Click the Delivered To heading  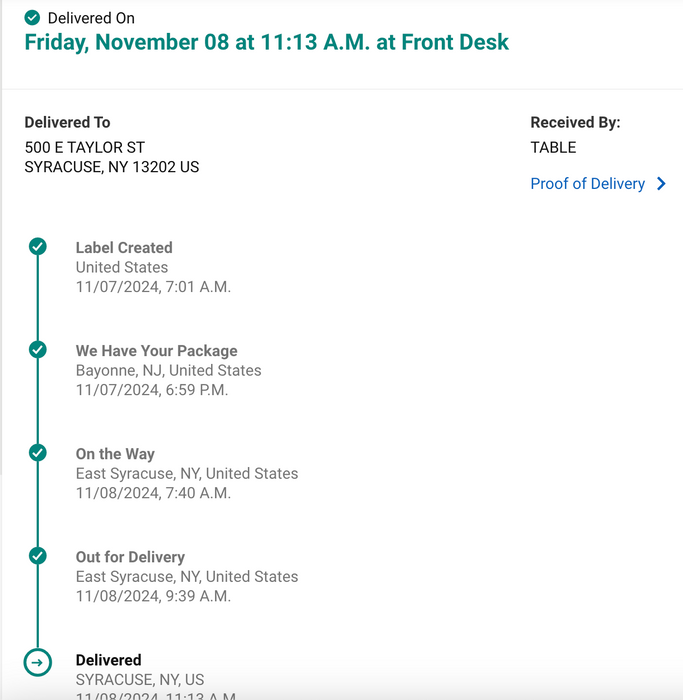tap(67, 123)
